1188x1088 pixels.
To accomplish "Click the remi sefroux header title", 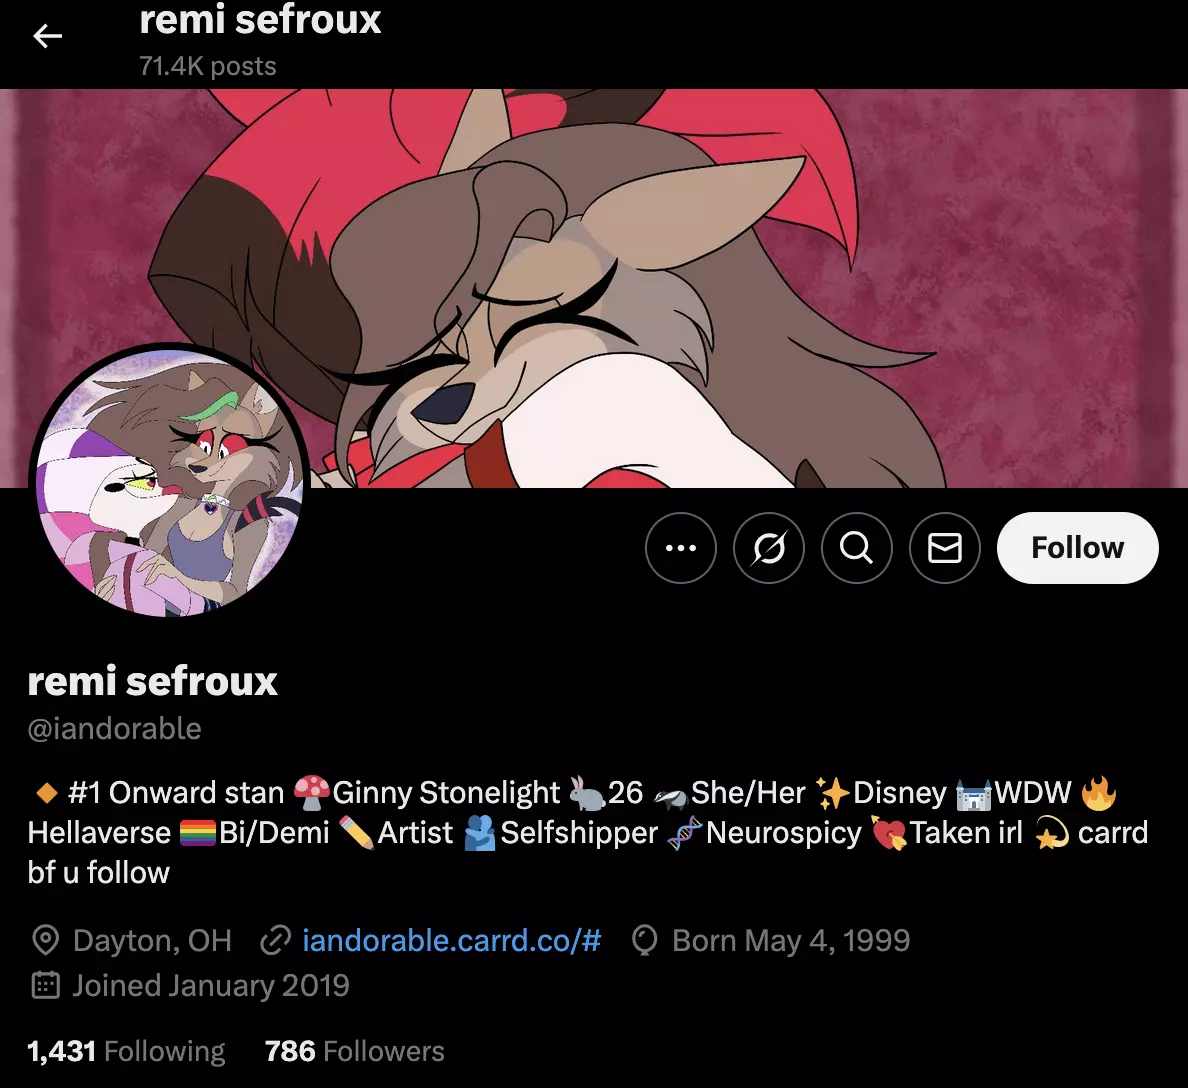I will coord(260,19).
